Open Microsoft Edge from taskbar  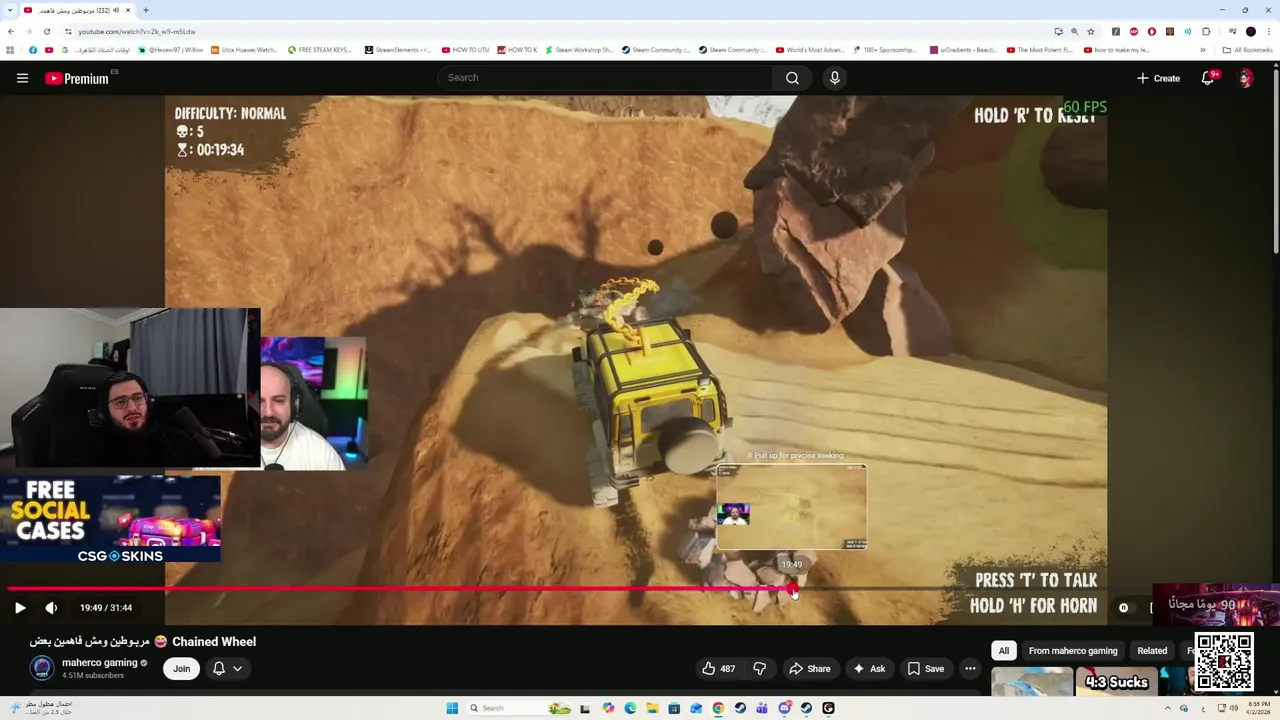pos(630,708)
